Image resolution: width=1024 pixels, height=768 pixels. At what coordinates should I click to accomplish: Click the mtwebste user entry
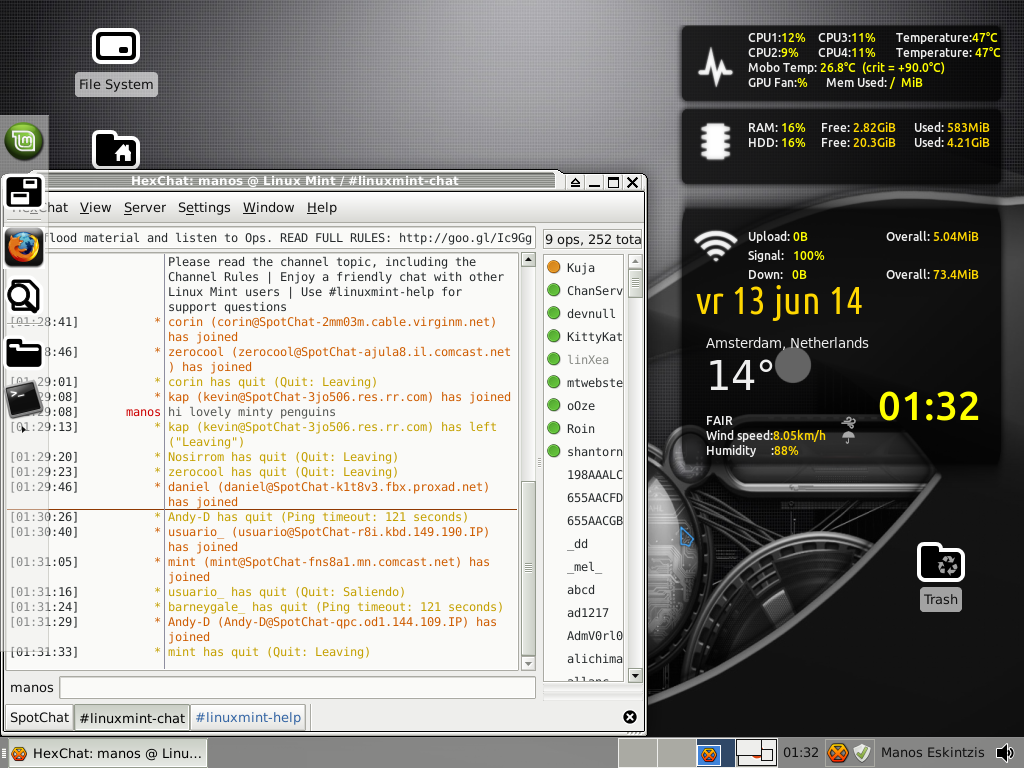click(x=583, y=382)
